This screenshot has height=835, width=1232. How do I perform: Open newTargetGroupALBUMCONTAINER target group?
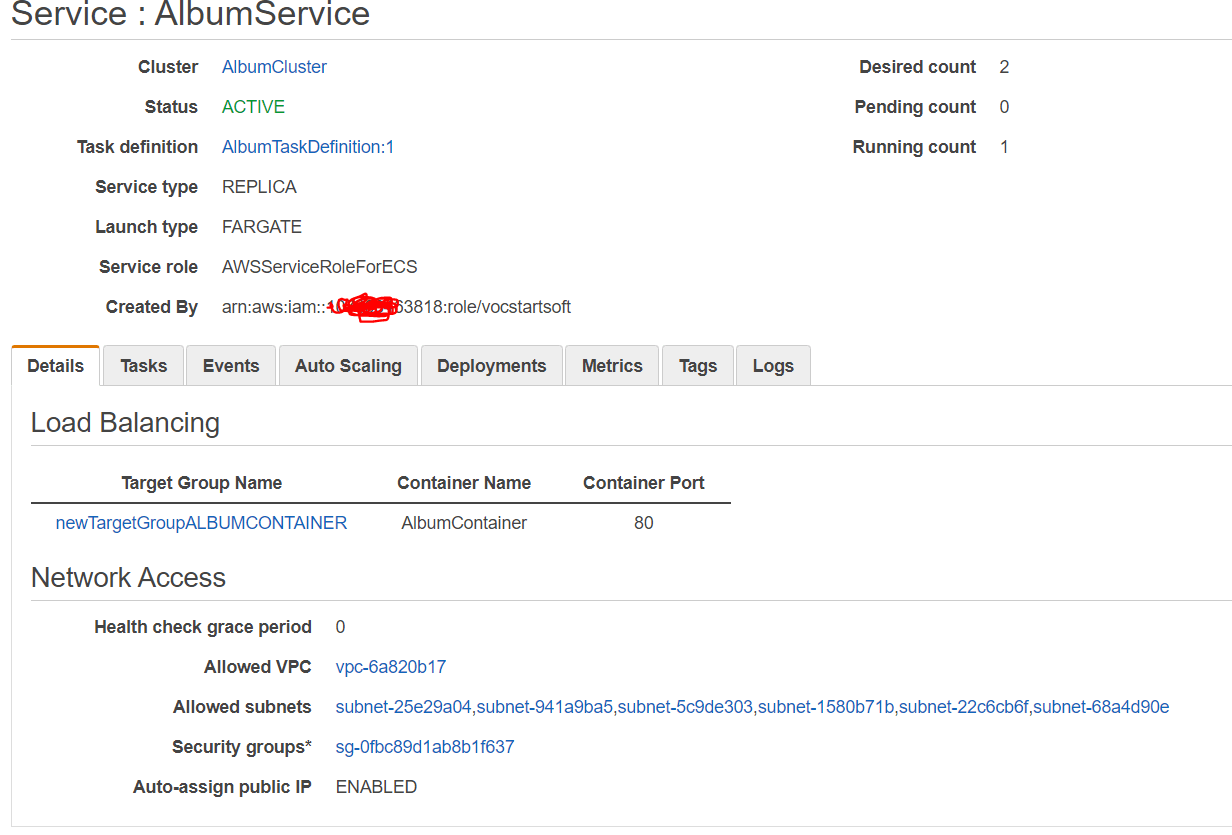click(x=201, y=522)
